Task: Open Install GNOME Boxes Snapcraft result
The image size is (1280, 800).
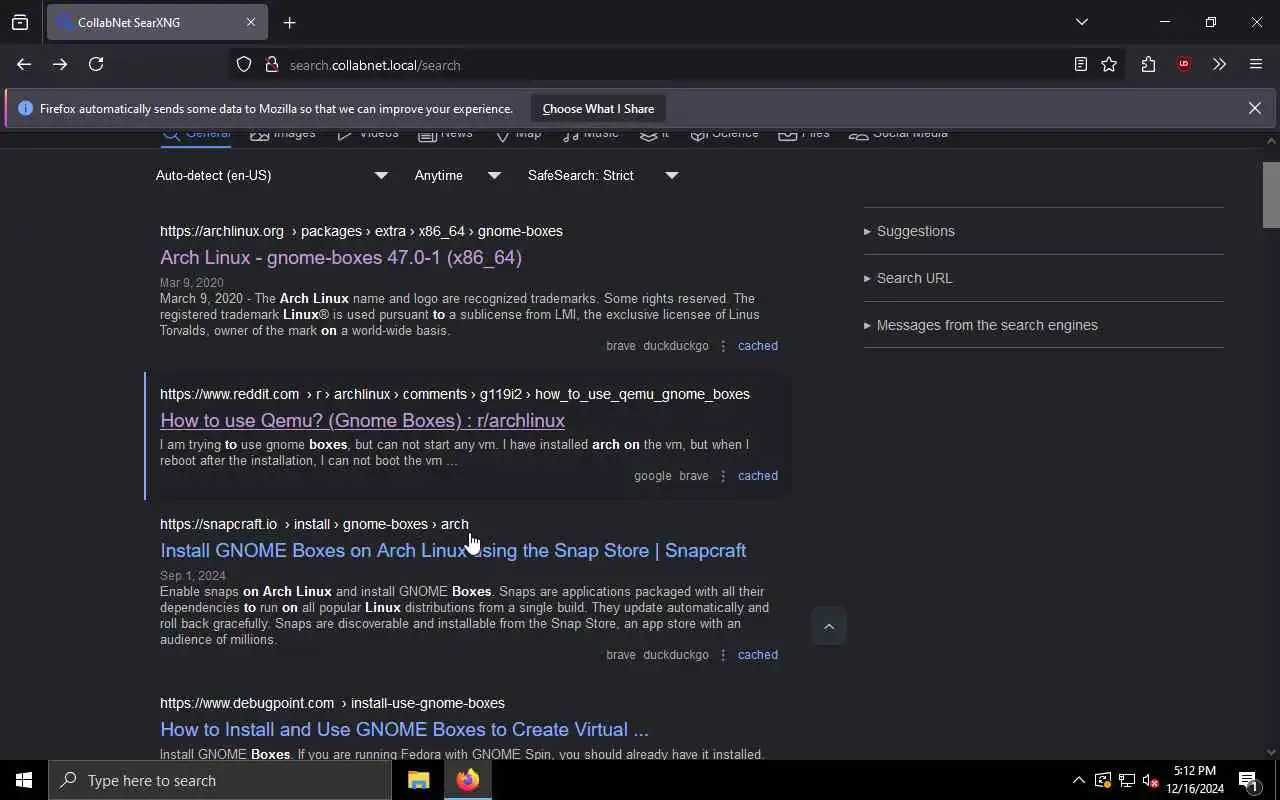Action: point(453,550)
